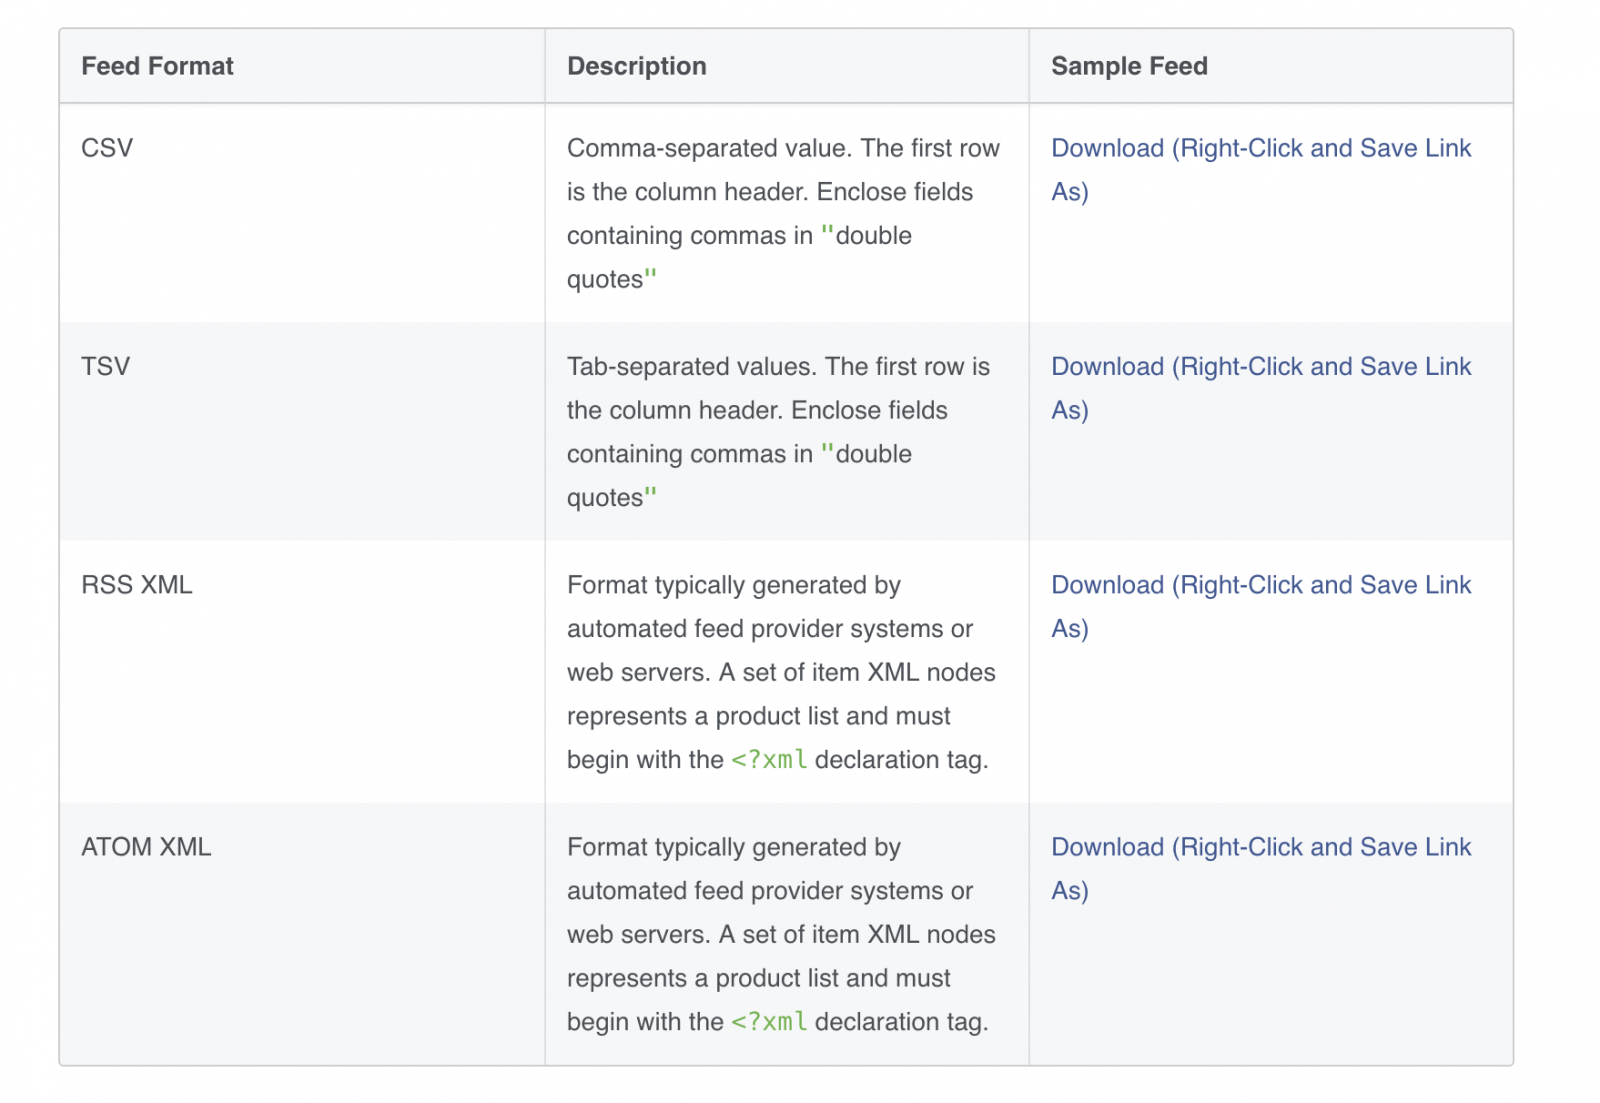Image resolution: width=1600 pixels, height=1103 pixels.
Task: Follow the RSS XML sample feed download link
Action: click(x=1260, y=606)
